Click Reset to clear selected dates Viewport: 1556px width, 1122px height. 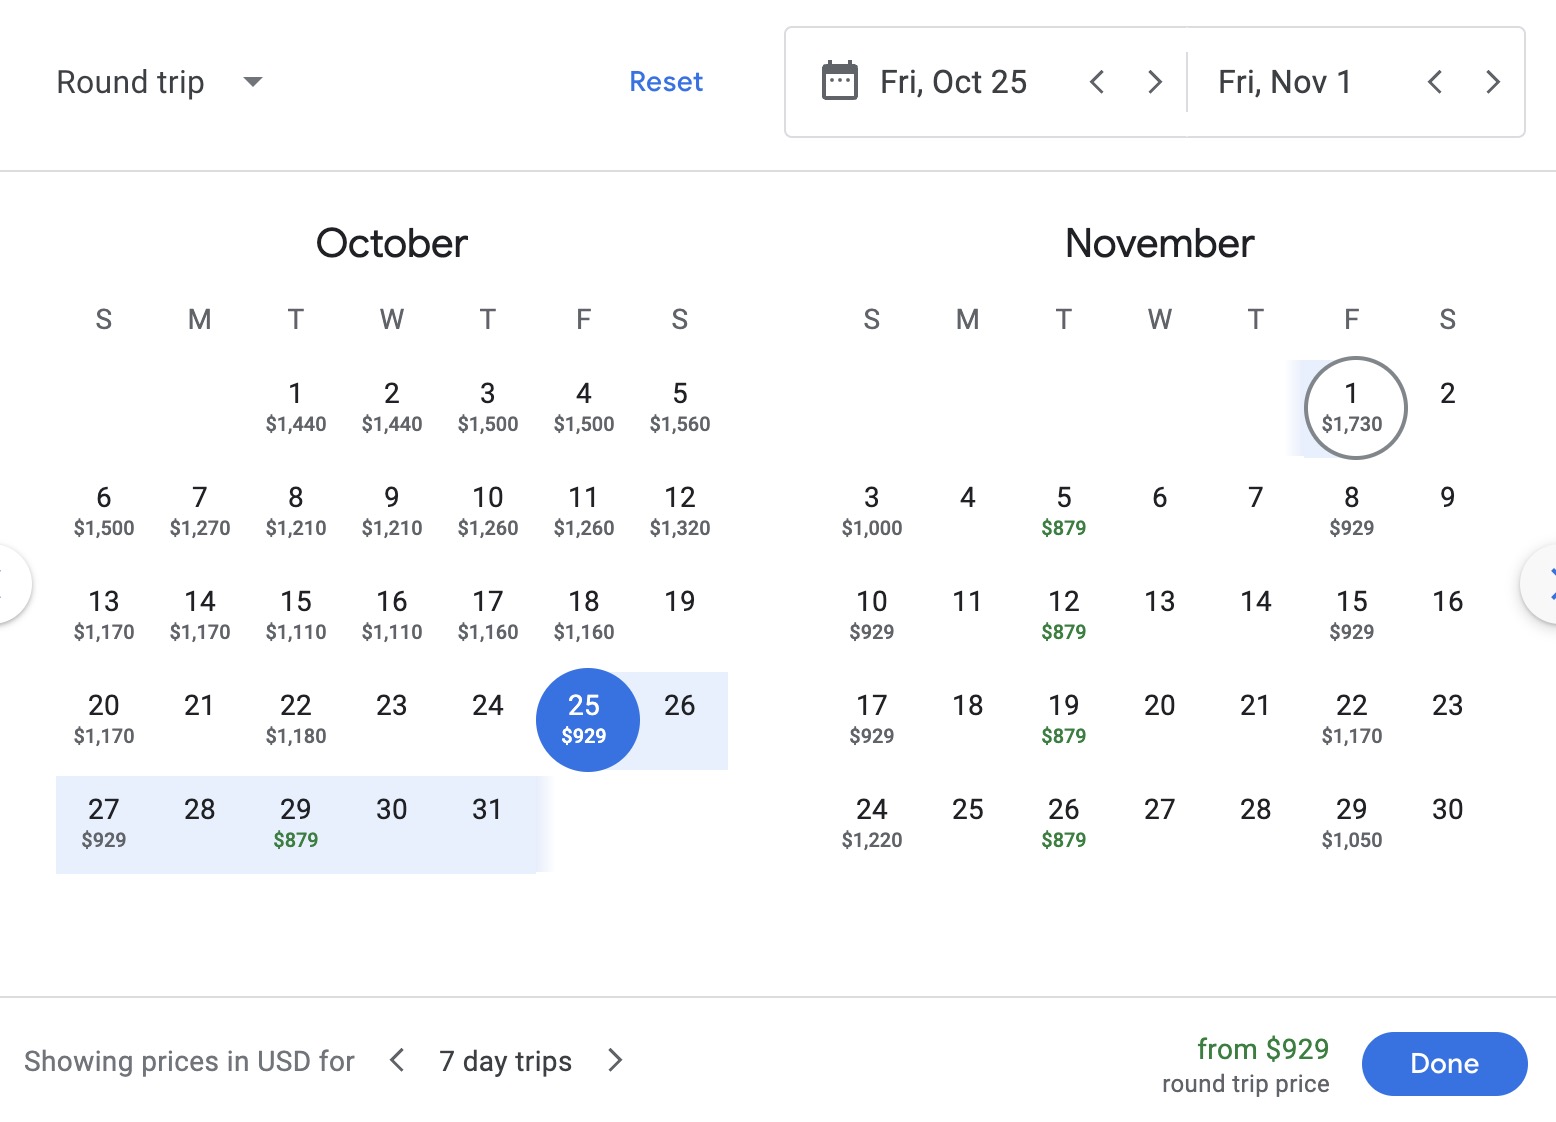tap(666, 82)
